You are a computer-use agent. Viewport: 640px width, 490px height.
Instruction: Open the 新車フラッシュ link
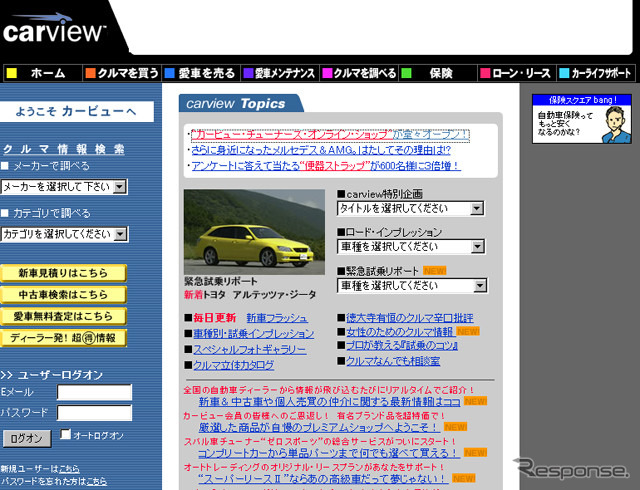(277, 318)
